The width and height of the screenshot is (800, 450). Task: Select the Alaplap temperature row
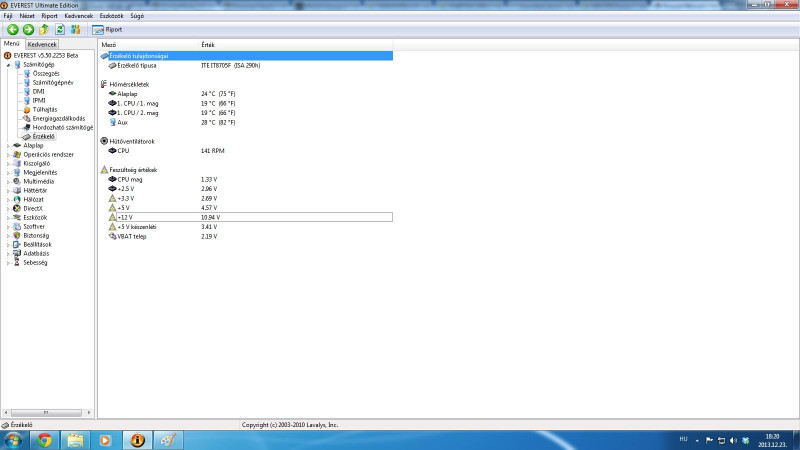[246, 94]
